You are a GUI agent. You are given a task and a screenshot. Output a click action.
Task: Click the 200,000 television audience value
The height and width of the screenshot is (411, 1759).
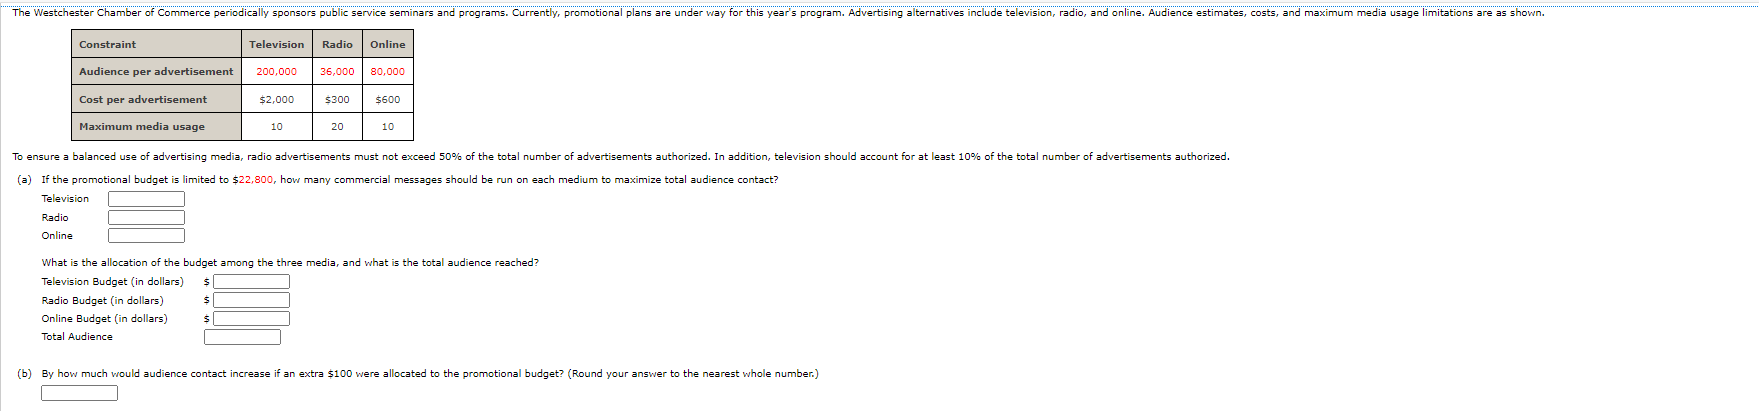[x=277, y=72]
